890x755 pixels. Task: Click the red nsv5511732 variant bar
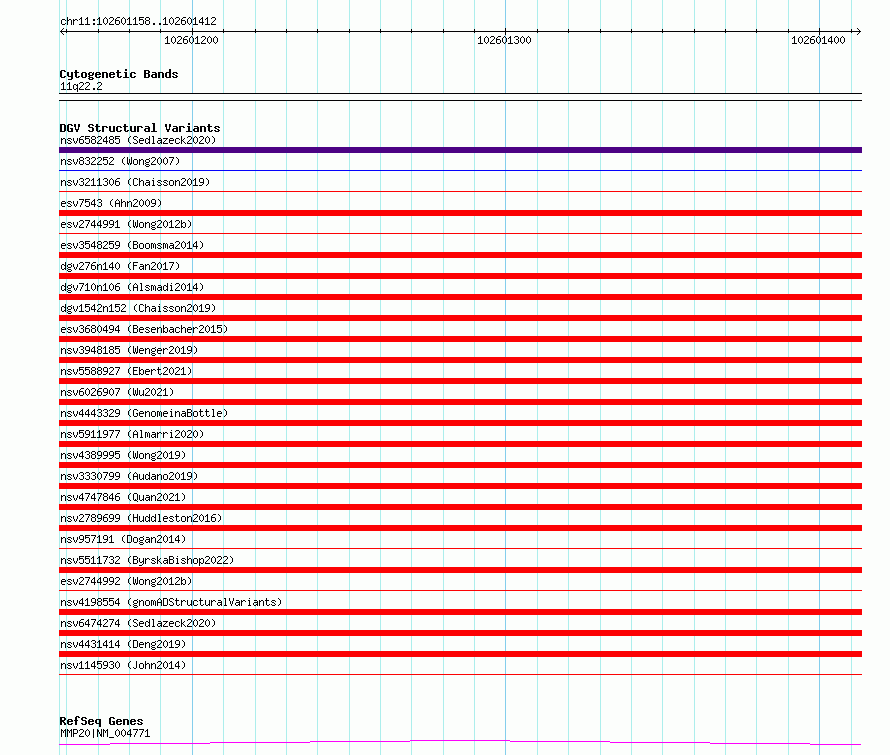click(460, 570)
